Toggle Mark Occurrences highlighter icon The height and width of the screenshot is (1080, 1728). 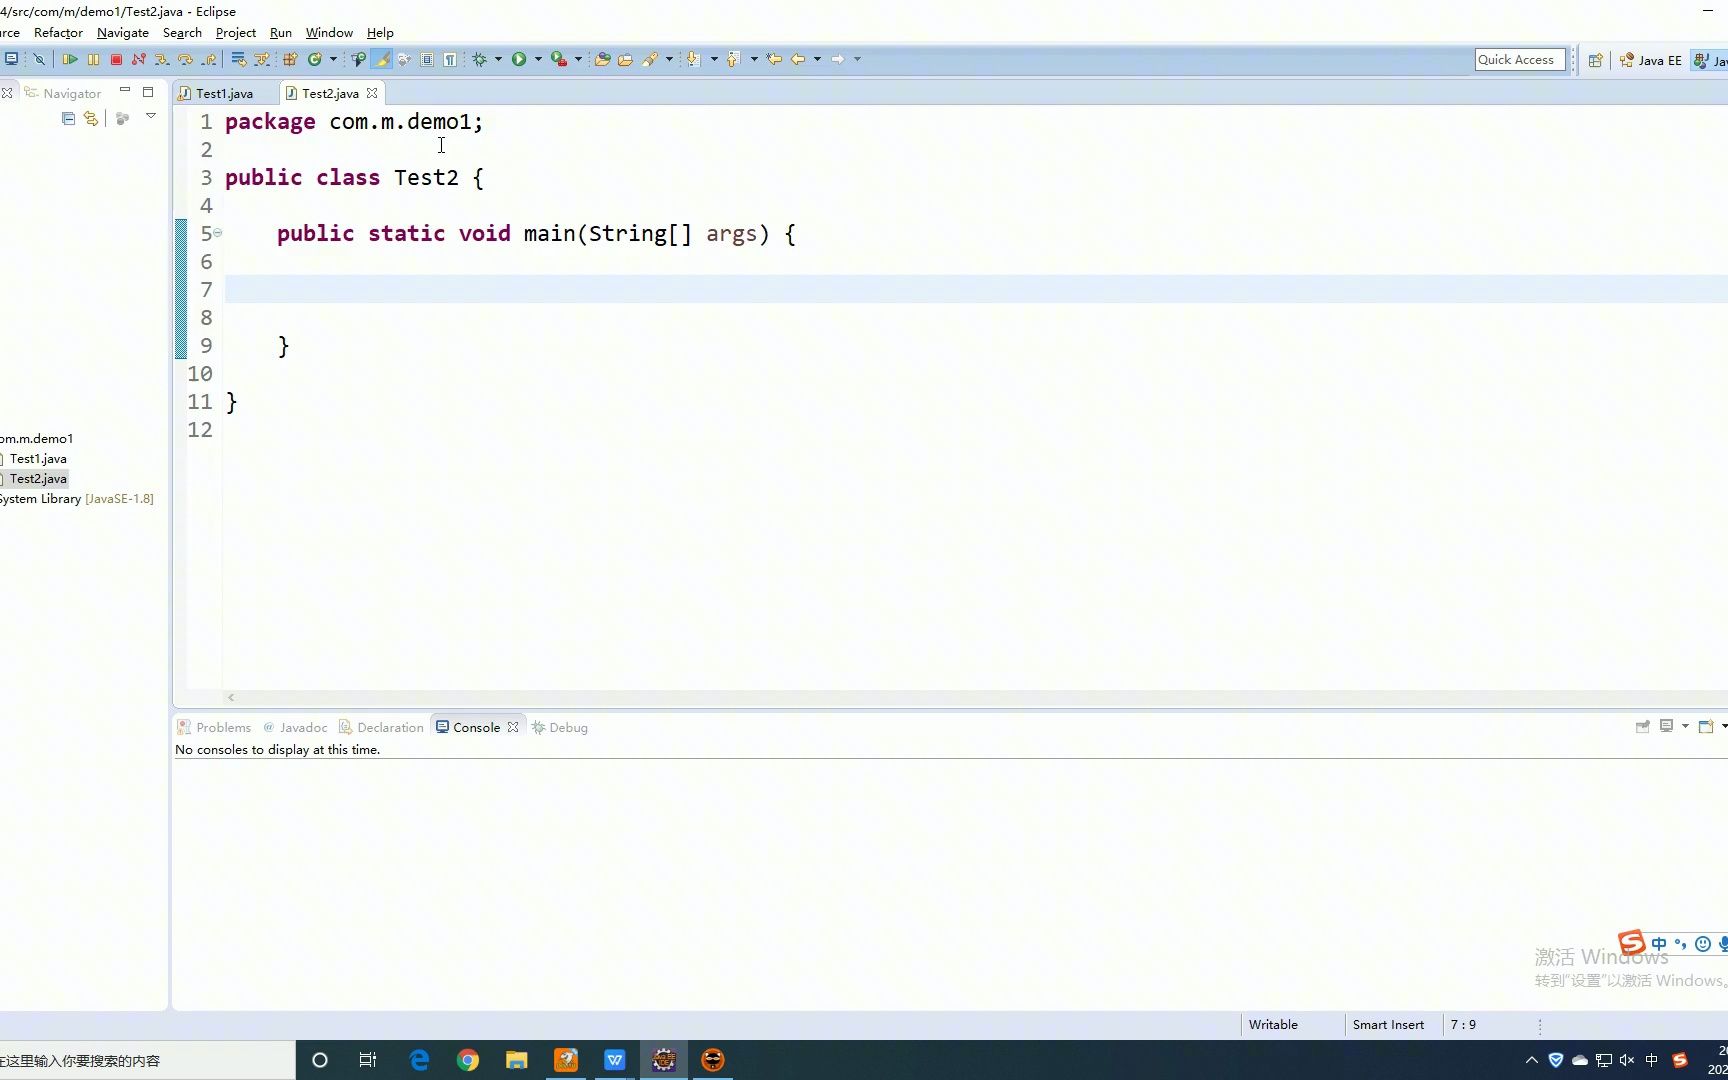click(381, 60)
